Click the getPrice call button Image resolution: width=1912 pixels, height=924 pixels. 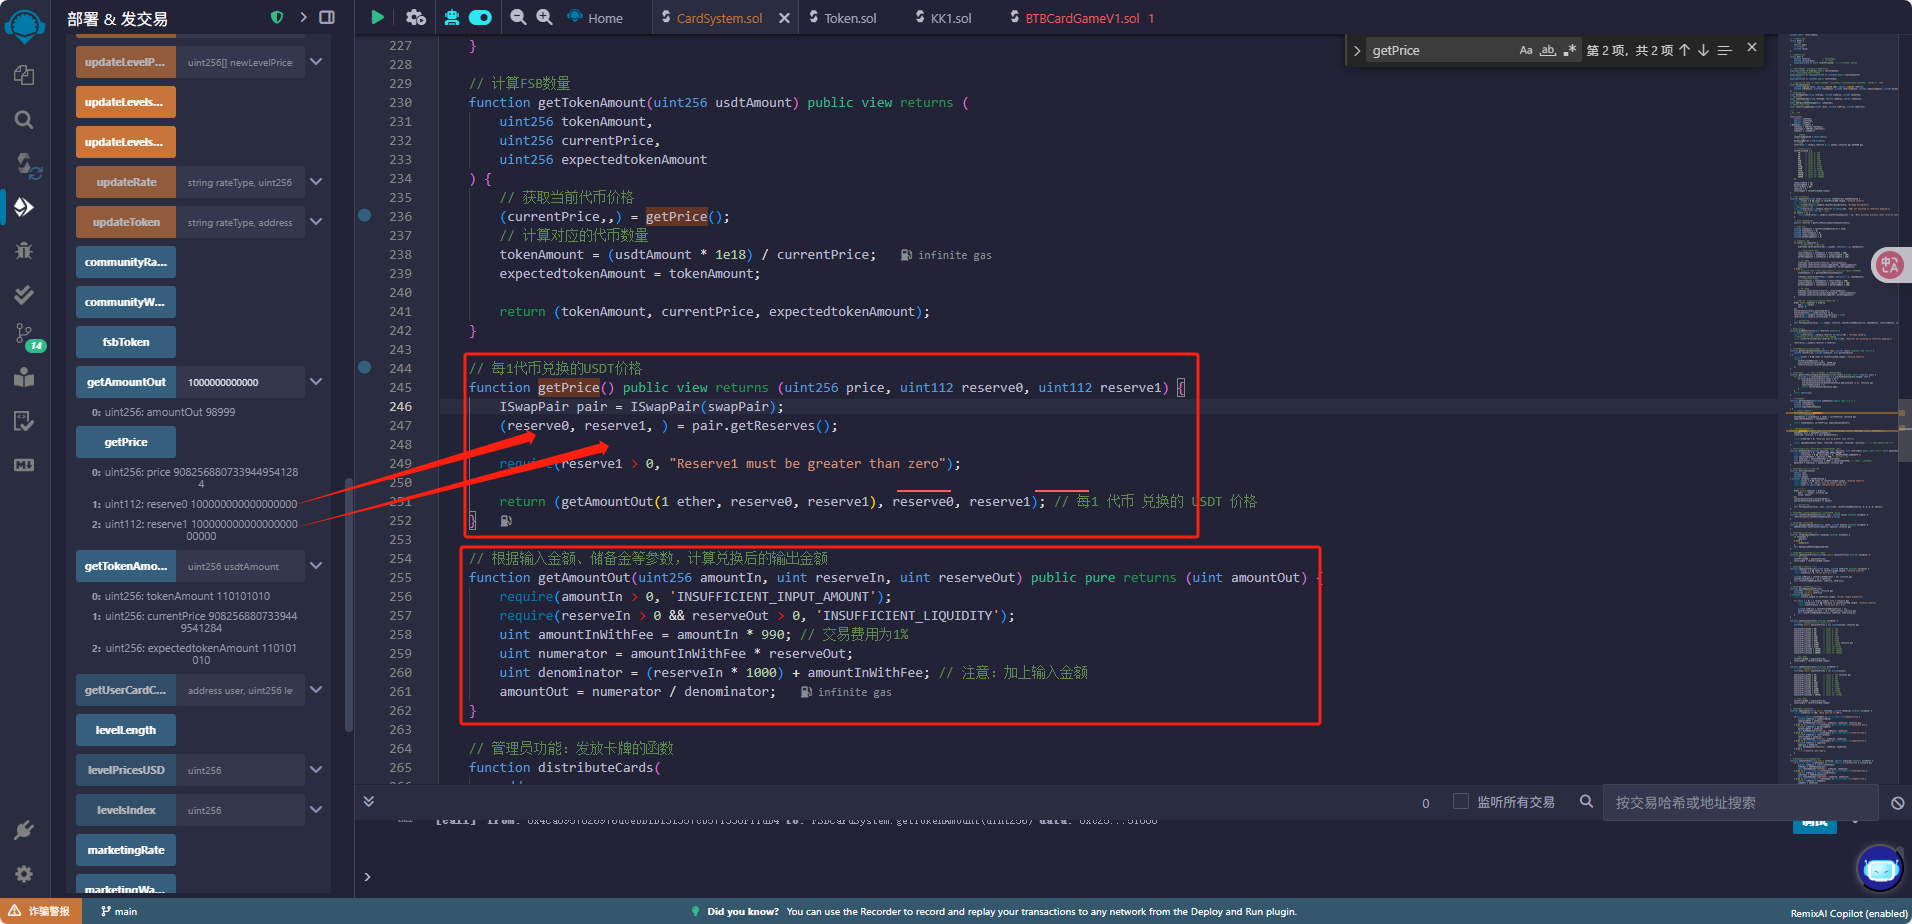point(126,442)
